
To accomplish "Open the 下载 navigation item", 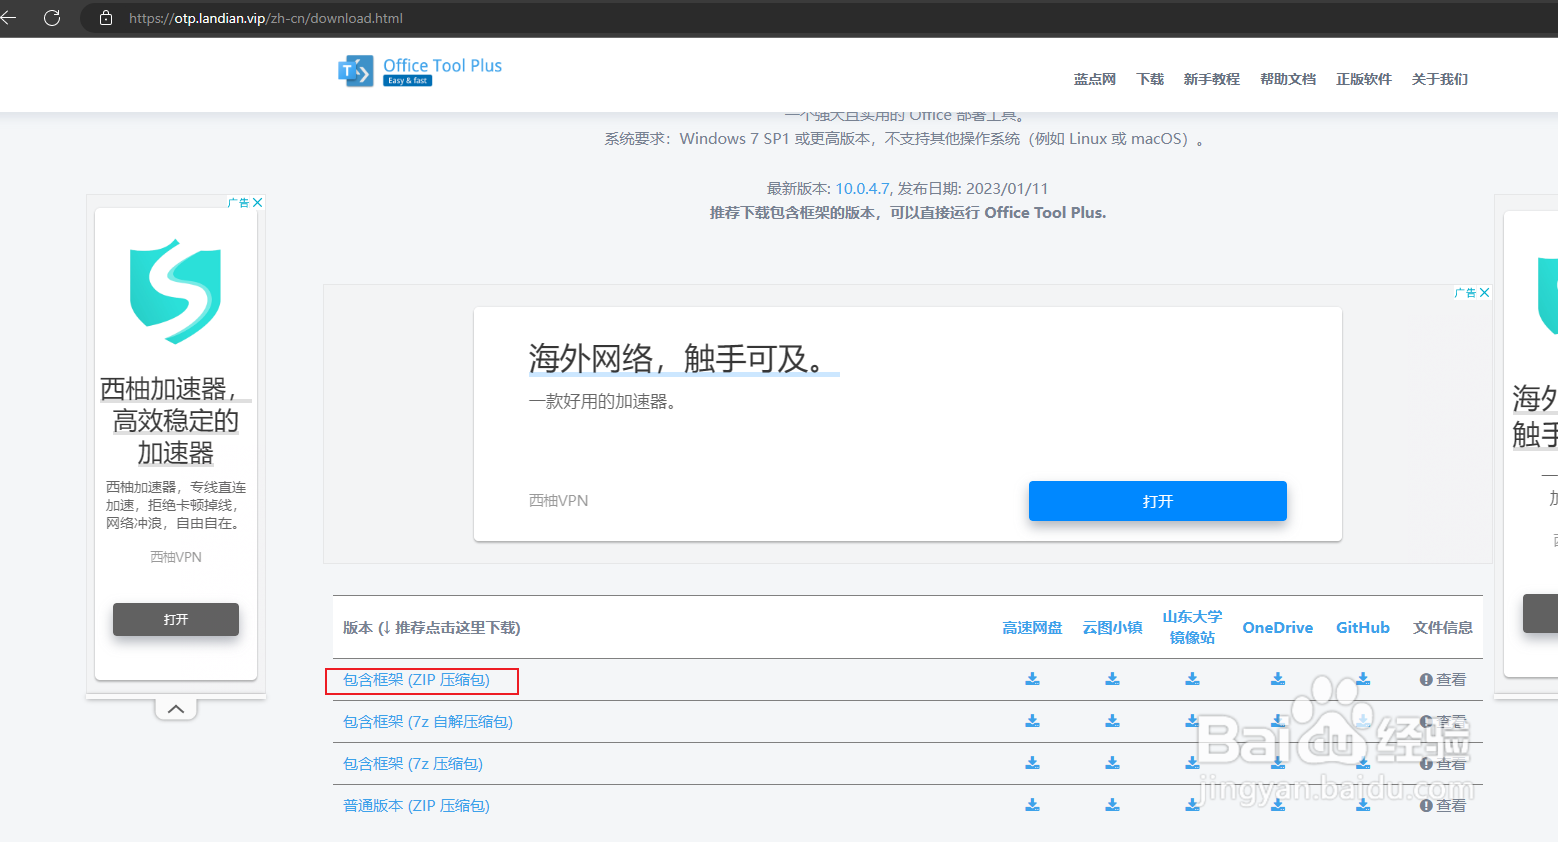I will (1150, 79).
